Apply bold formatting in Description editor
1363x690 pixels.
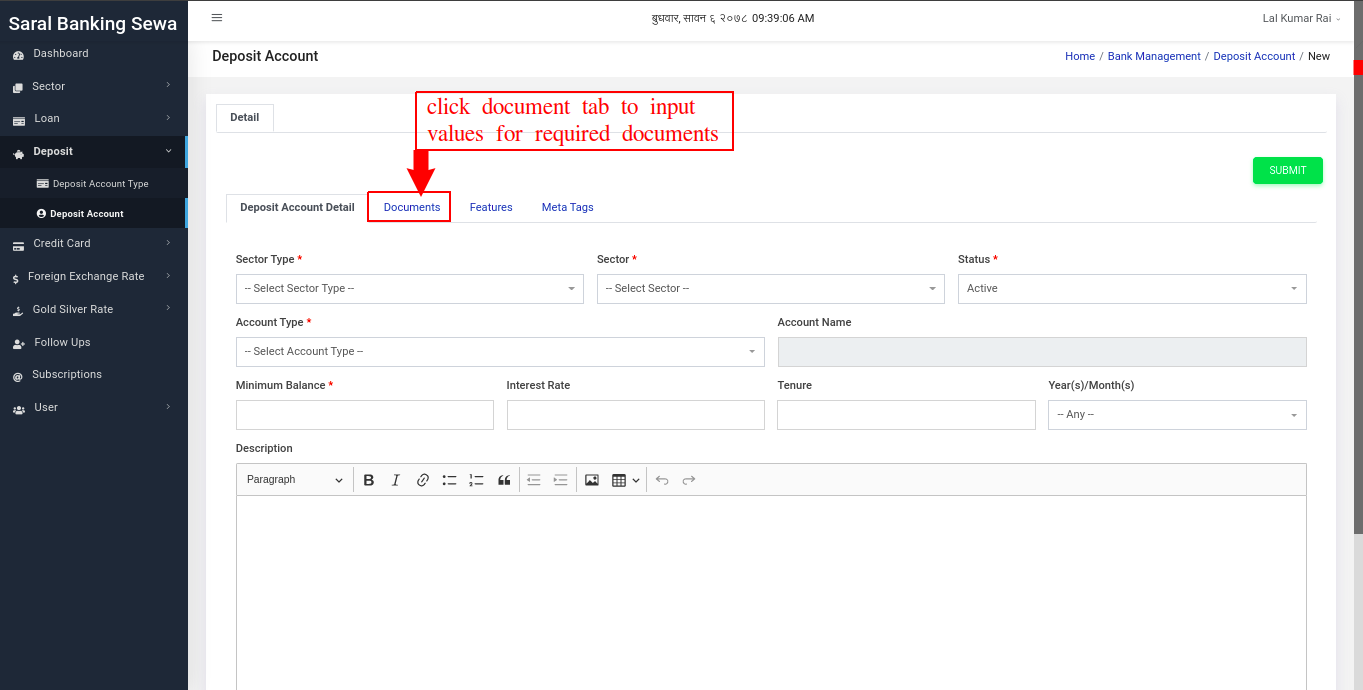(x=369, y=480)
